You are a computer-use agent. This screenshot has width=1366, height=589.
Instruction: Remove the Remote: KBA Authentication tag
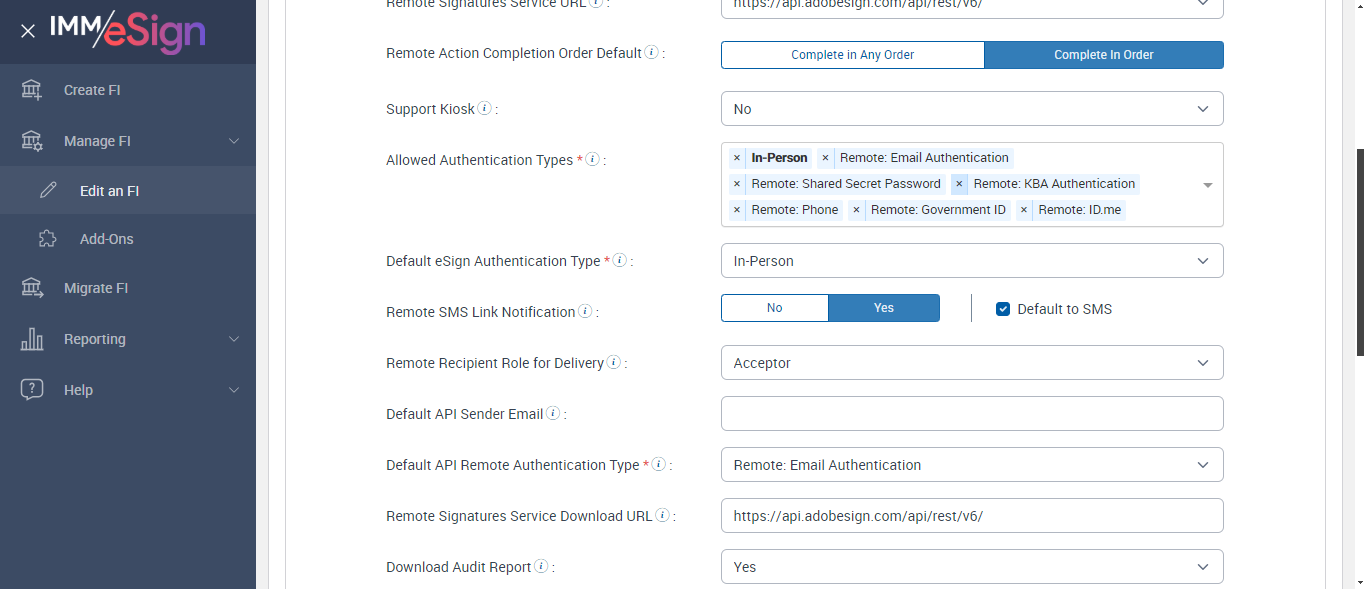click(959, 184)
